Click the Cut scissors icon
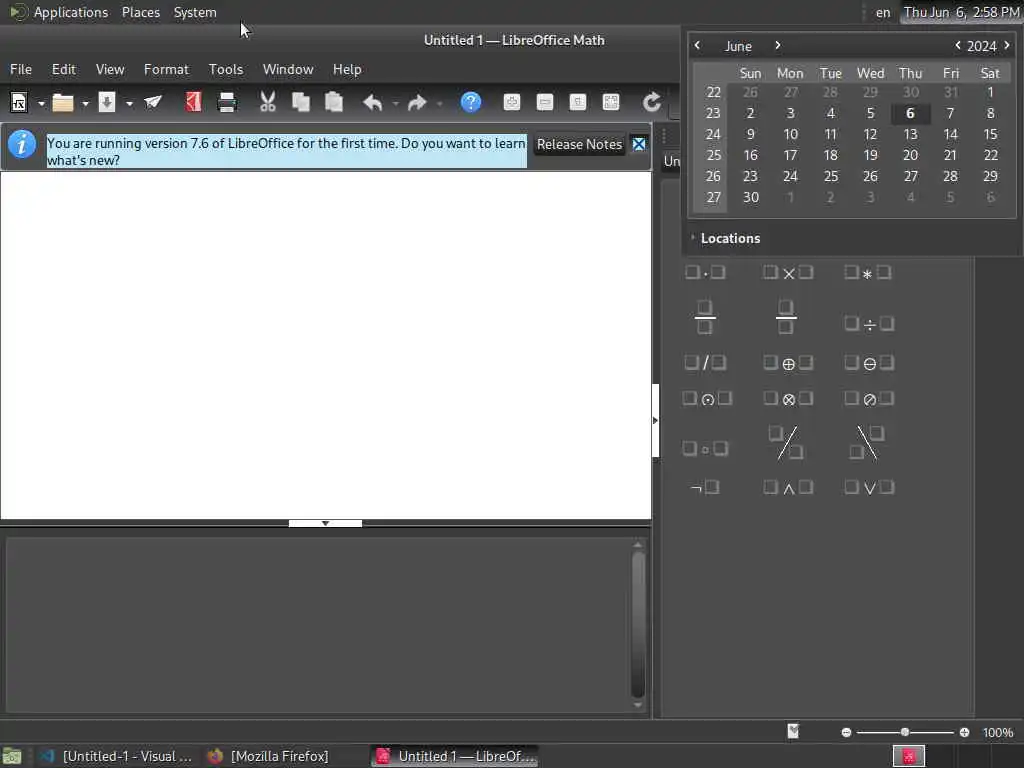Image resolution: width=1024 pixels, height=768 pixels. pyautogui.click(x=268, y=102)
